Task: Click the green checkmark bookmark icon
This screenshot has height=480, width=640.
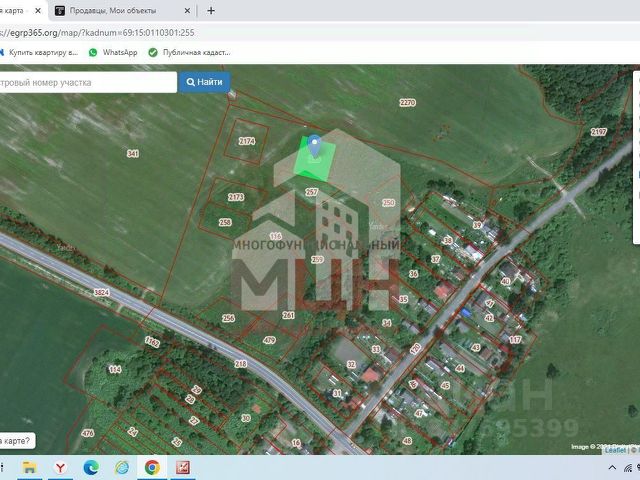Action: point(153,52)
